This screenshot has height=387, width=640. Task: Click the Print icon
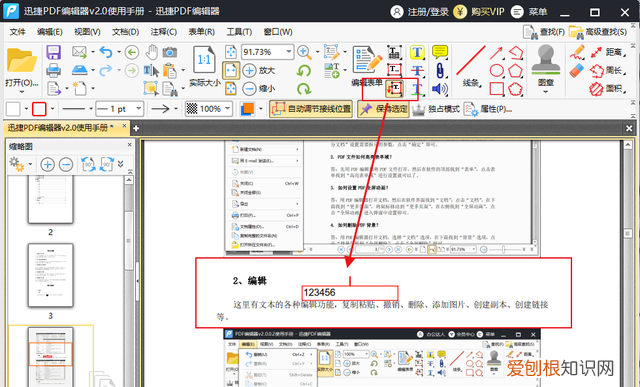point(53,70)
